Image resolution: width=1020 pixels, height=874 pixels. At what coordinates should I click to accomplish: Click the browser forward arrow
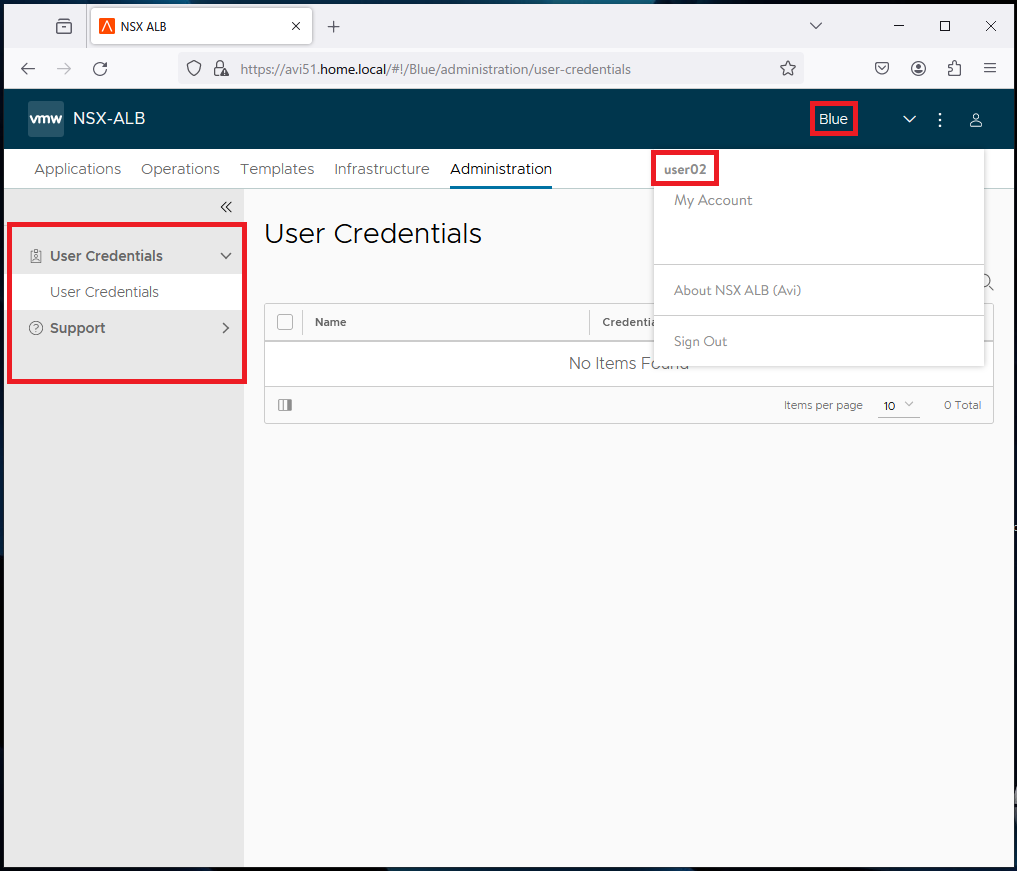tap(64, 69)
